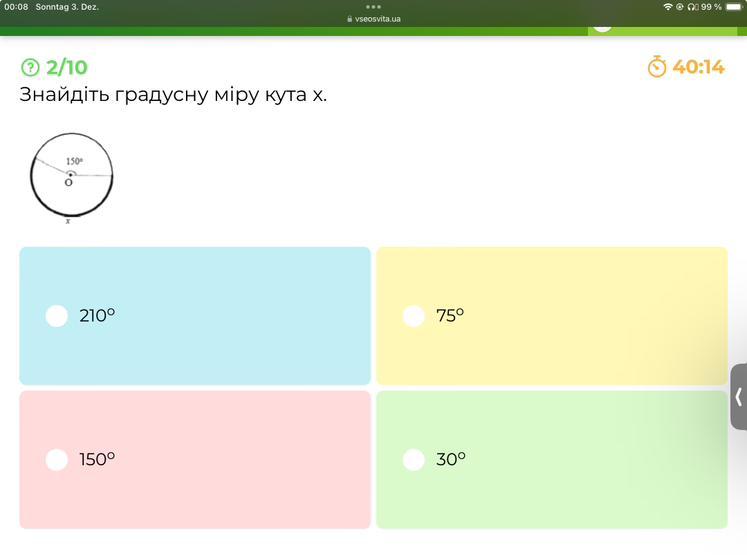Tap the battery icon at top right
The height and width of the screenshot is (560, 747).
(x=734, y=7)
